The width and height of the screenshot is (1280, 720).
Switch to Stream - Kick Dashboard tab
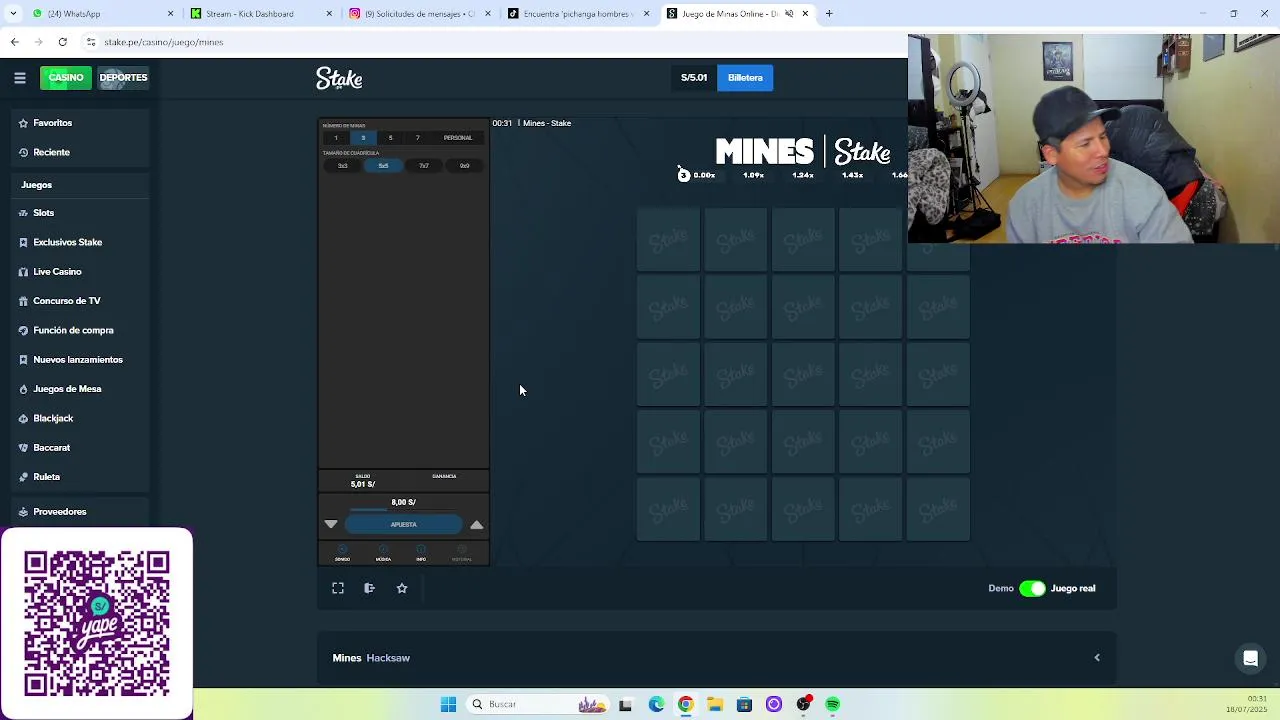point(260,14)
